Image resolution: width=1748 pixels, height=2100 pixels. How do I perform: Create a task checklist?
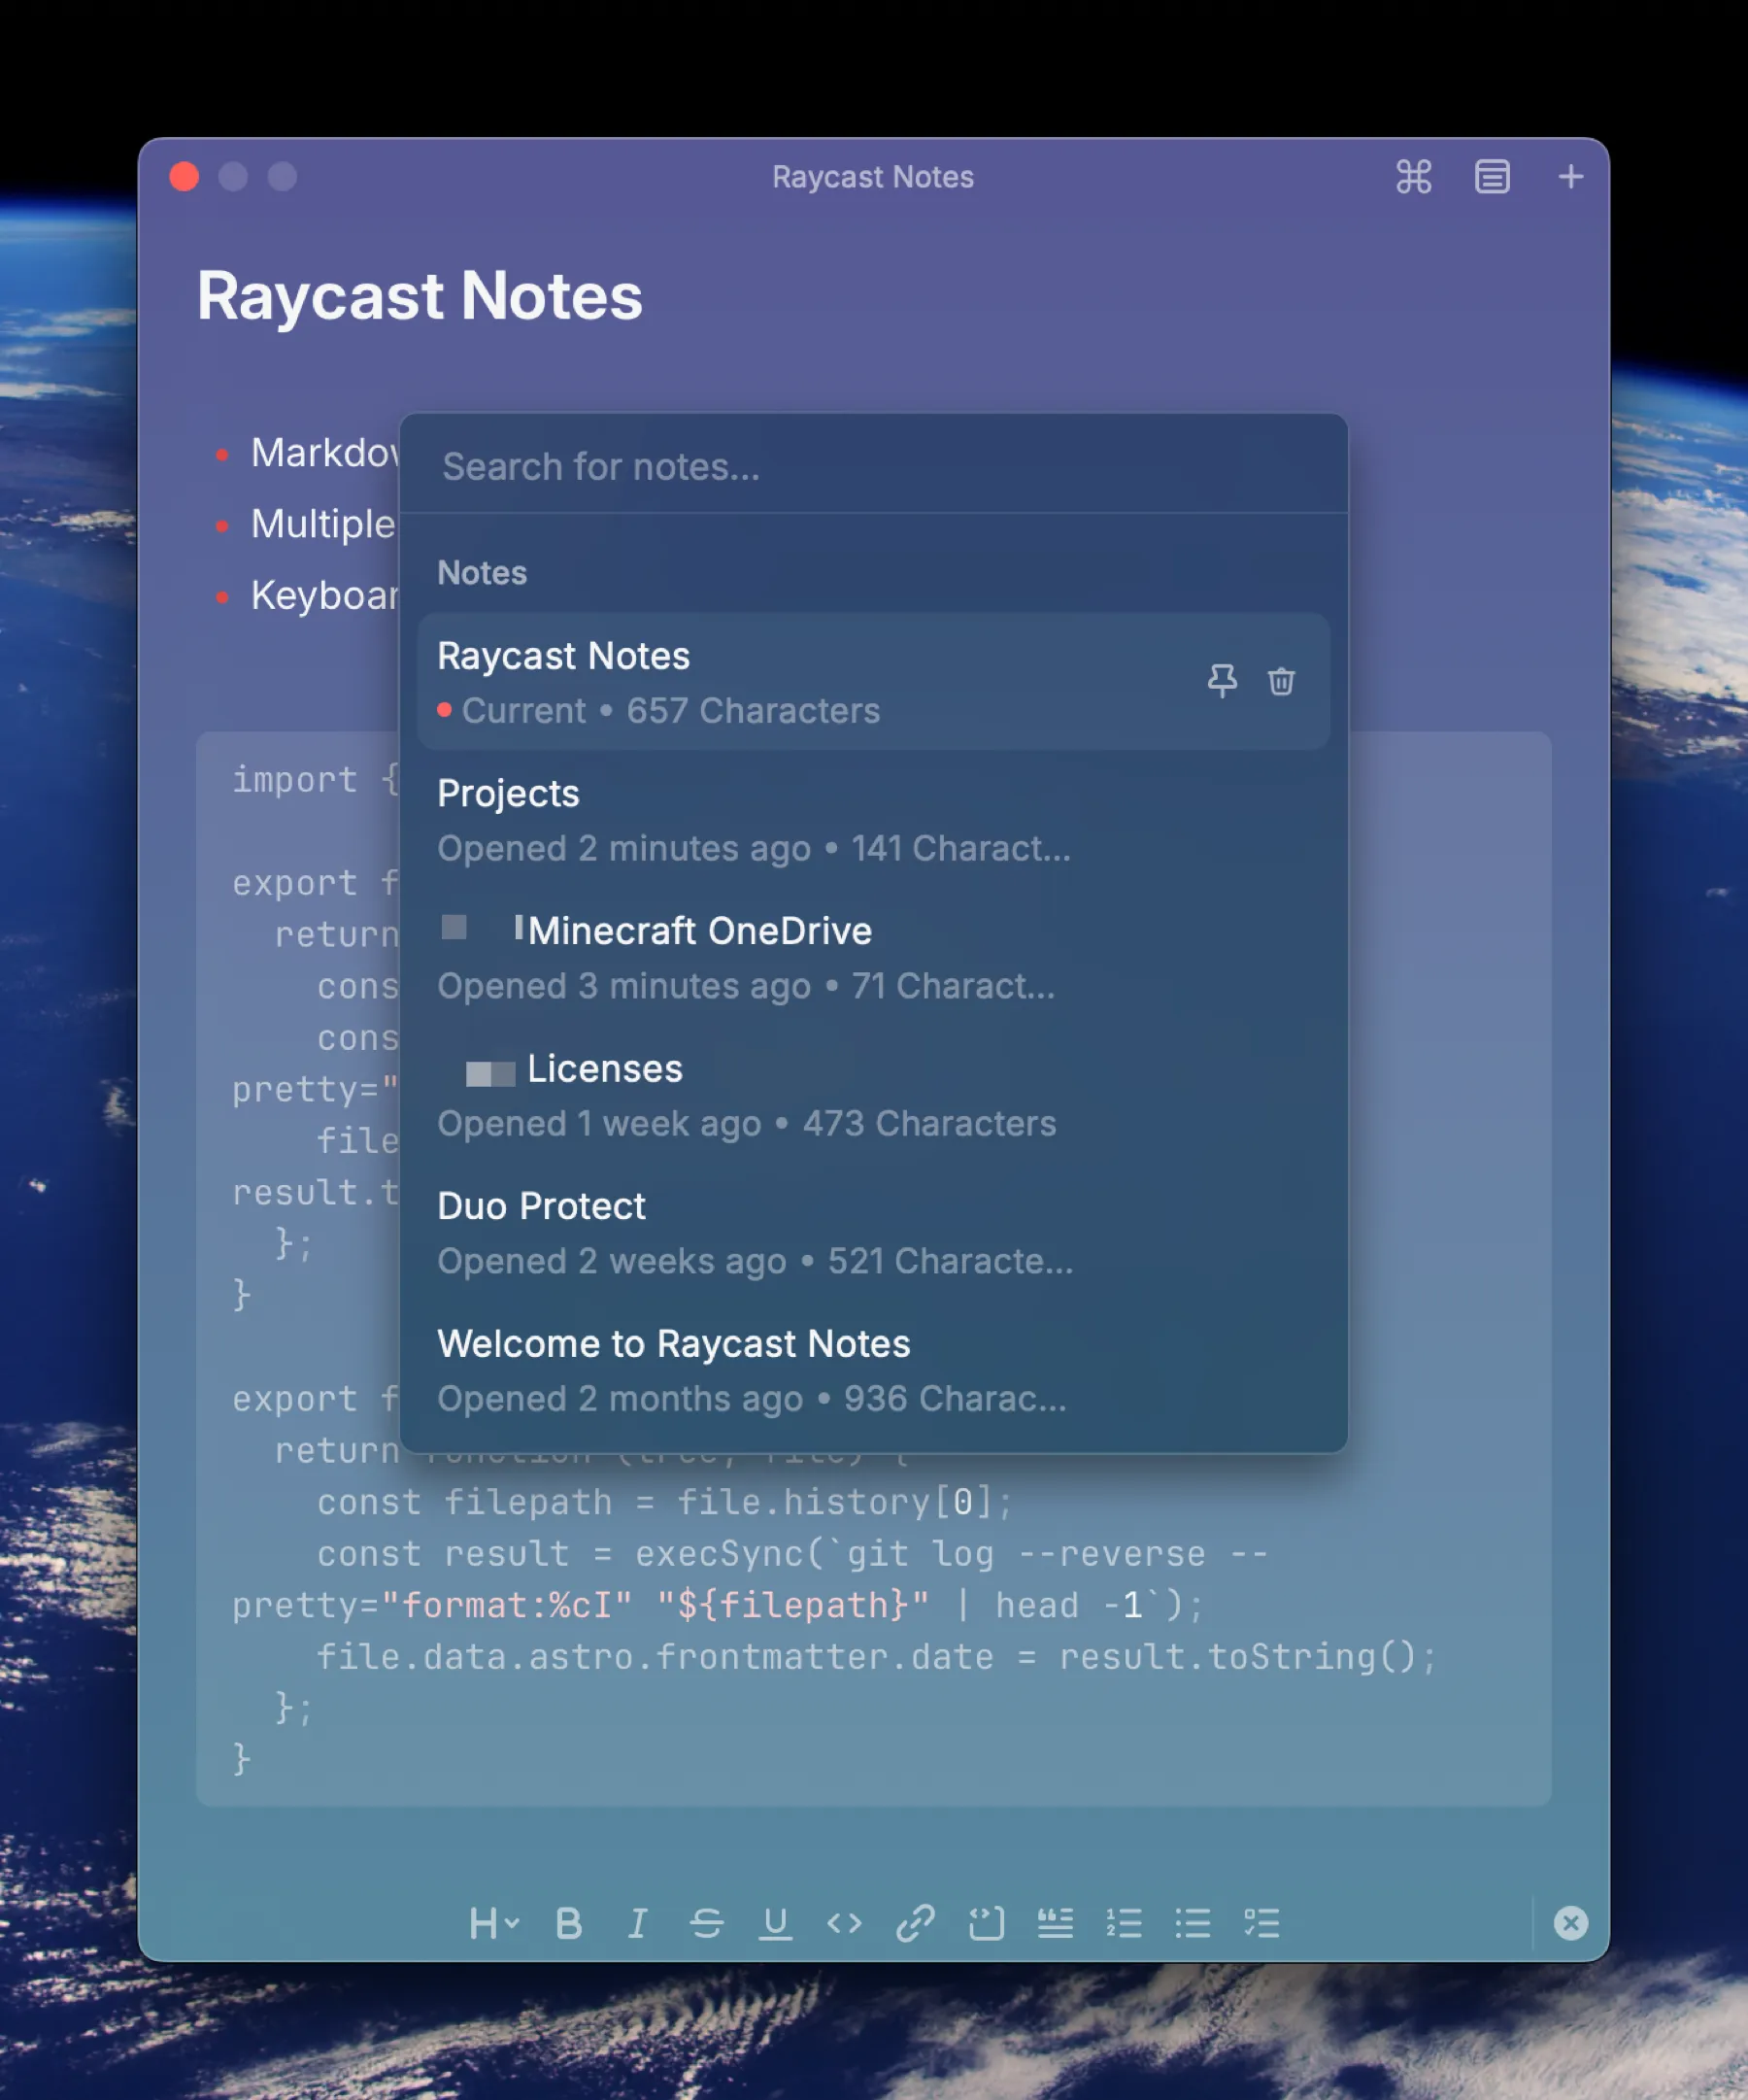pos(1262,1922)
